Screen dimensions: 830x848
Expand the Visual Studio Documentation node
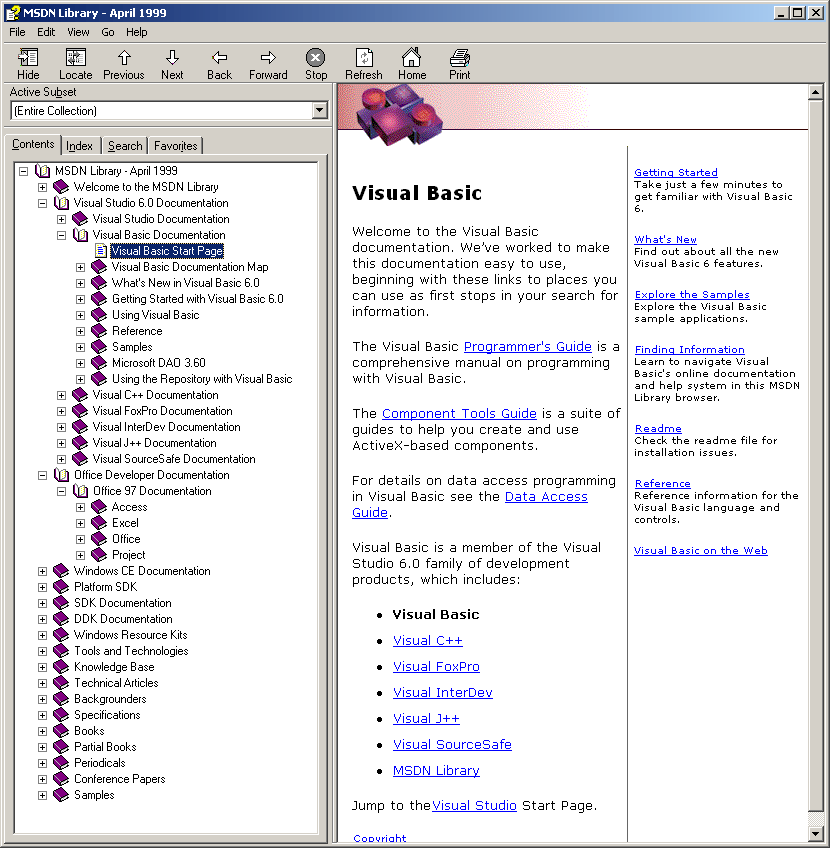[62, 219]
